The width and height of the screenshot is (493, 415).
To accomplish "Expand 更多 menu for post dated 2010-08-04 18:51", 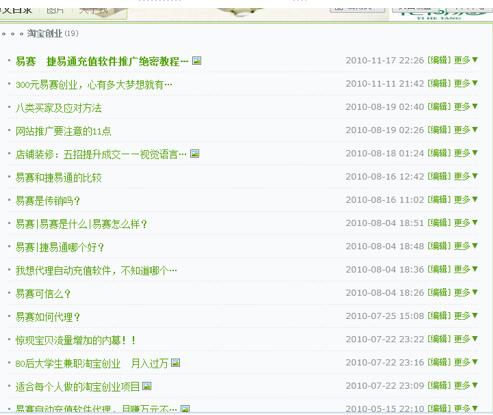I will 466,223.
